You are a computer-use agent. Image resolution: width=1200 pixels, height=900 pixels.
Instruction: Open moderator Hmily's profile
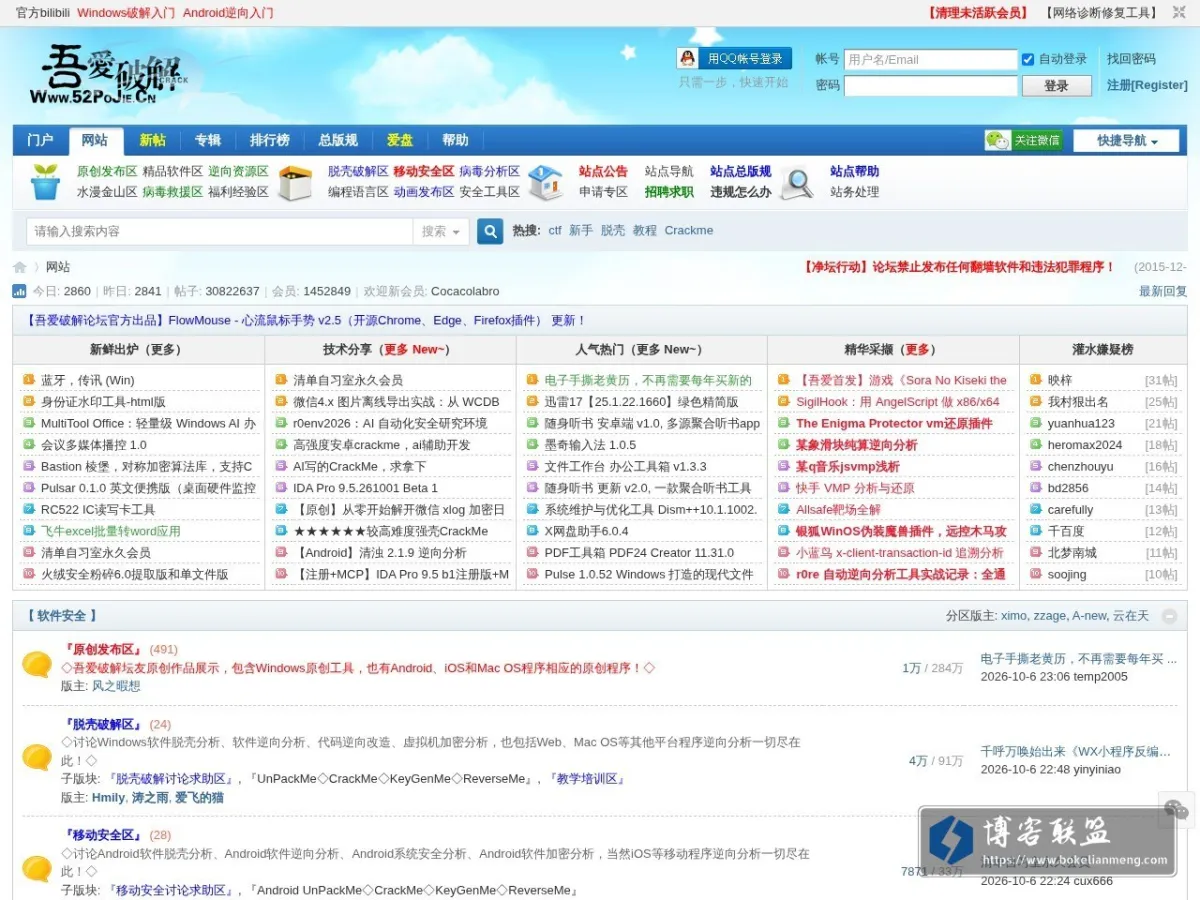coord(109,797)
